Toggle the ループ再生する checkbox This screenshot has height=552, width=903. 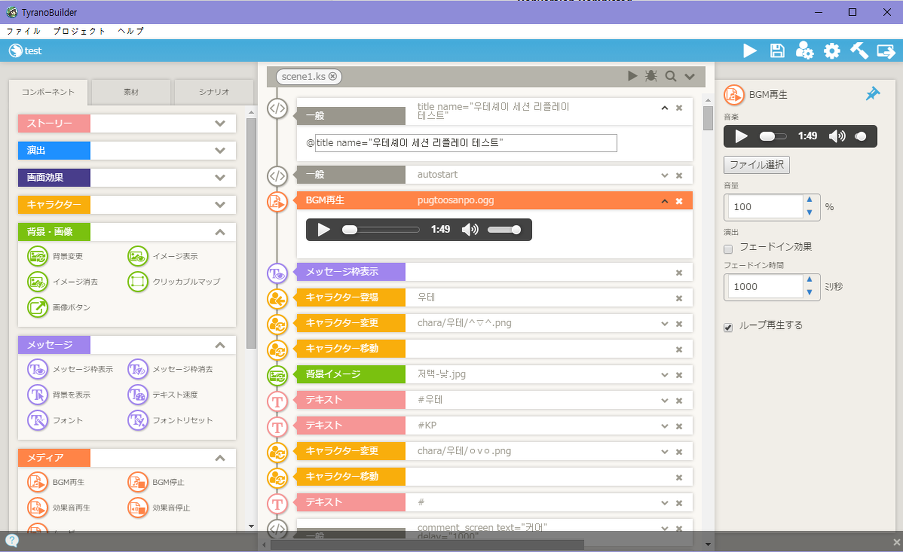pos(729,327)
